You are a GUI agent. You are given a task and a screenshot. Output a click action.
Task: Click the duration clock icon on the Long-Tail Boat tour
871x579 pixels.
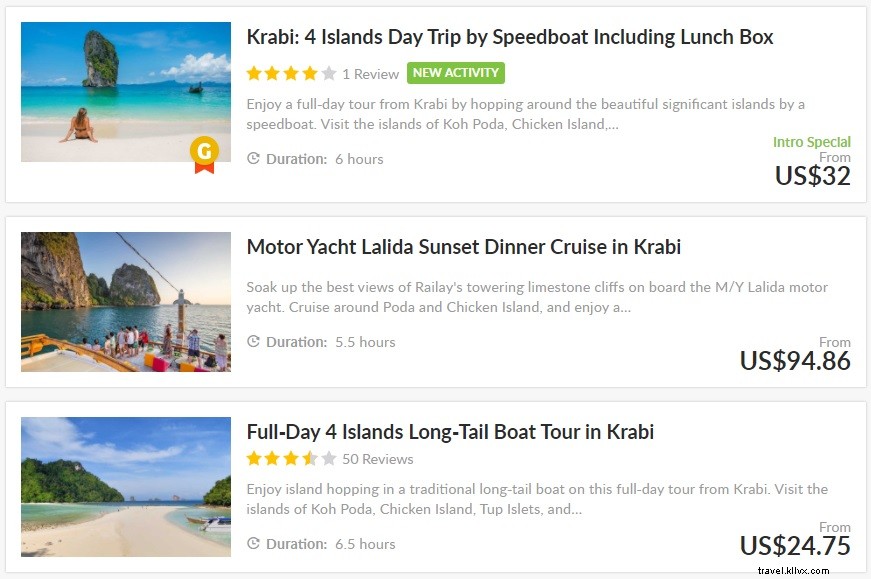tap(254, 544)
